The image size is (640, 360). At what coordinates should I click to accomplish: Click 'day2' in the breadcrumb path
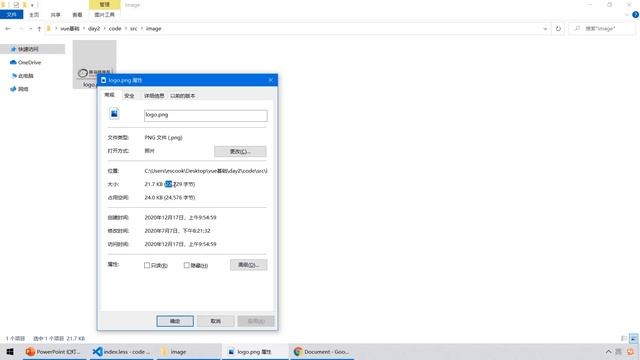click(94, 29)
